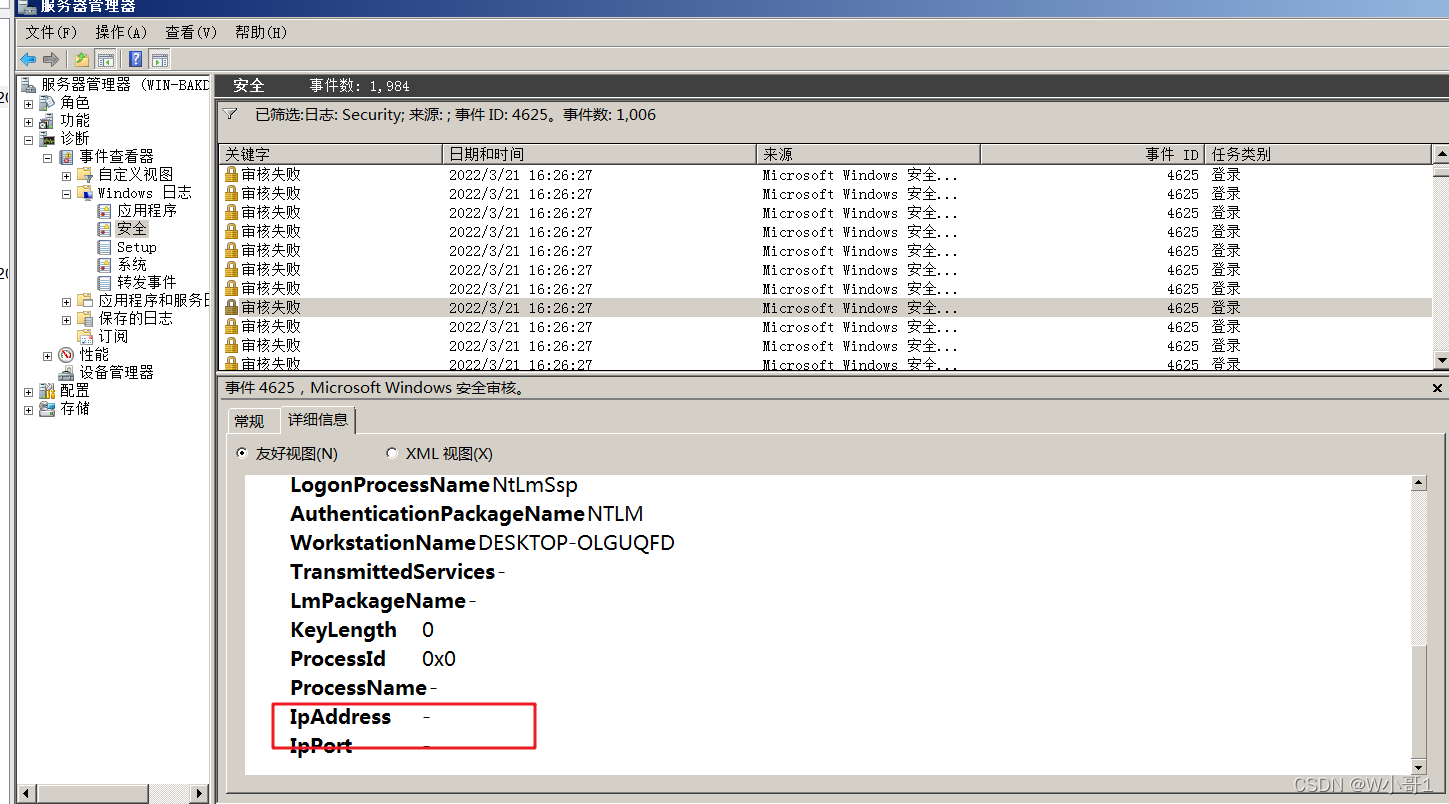
Task: Click the Back arrow toolbar icon
Action: 28,59
